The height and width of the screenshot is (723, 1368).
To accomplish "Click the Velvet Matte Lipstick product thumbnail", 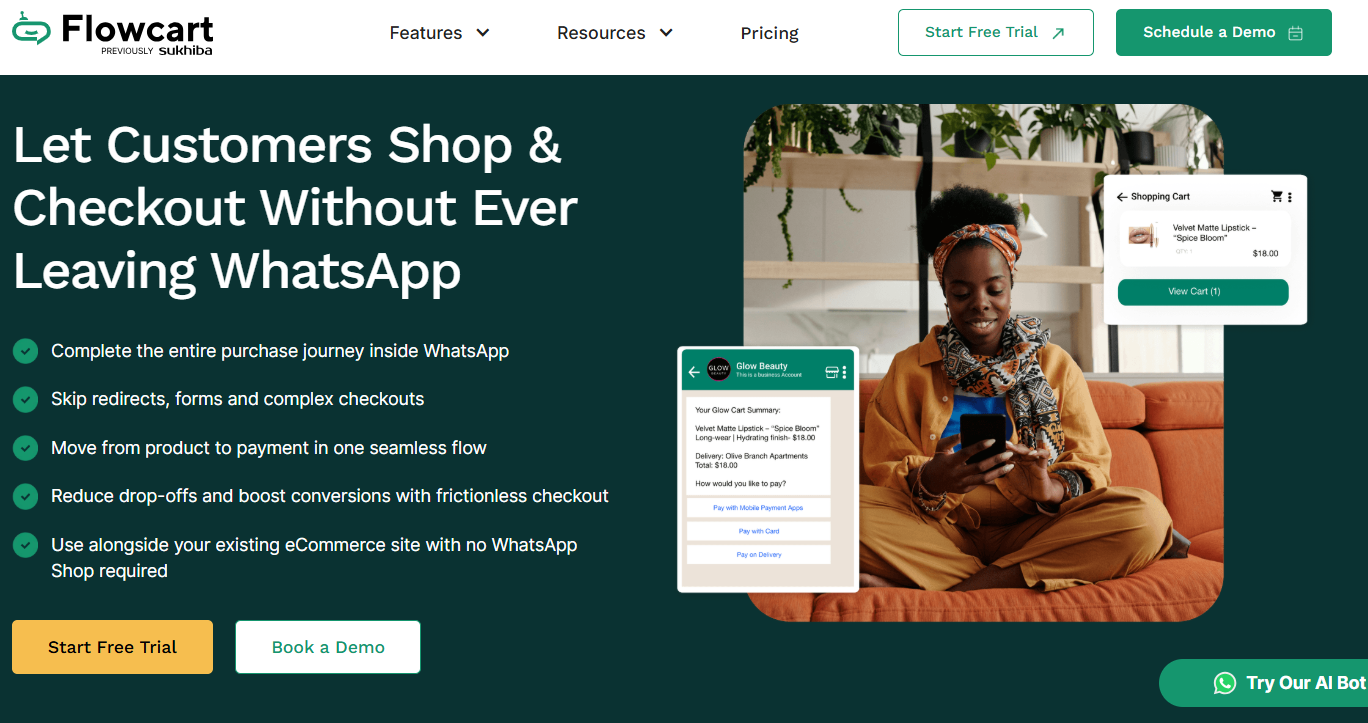I will pyautogui.click(x=1142, y=235).
